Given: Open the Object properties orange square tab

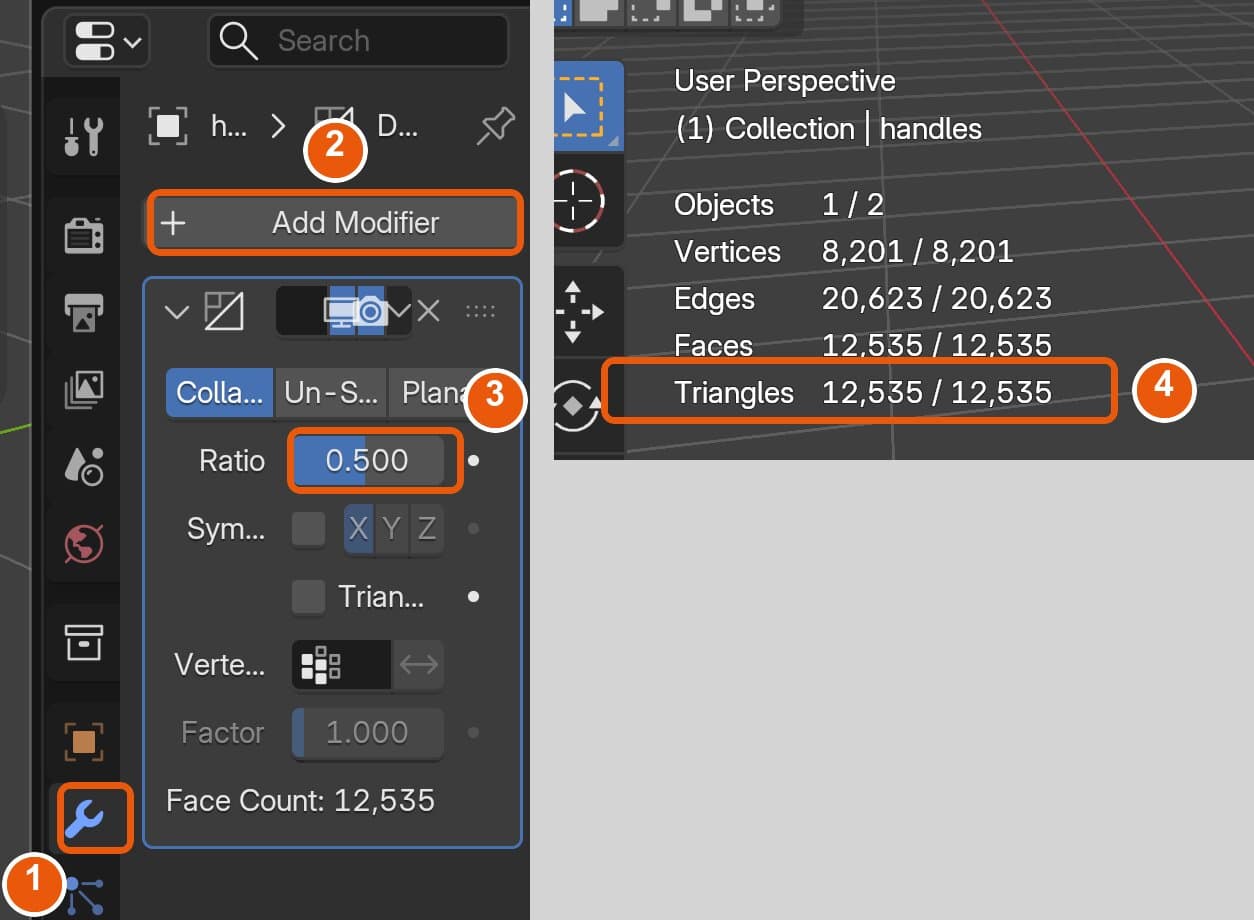Looking at the screenshot, I should click(84, 742).
